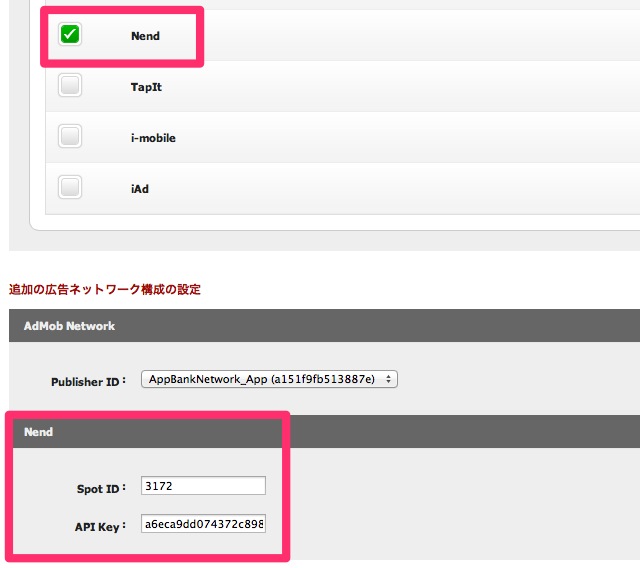
Task: Click into the Spot ID field
Action: pyautogui.click(x=203, y=486)
